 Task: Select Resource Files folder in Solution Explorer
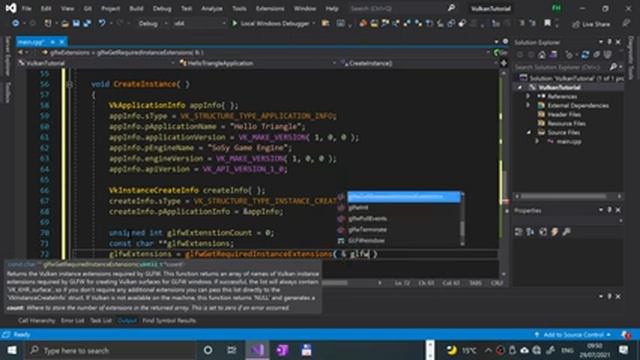(566, 123)
